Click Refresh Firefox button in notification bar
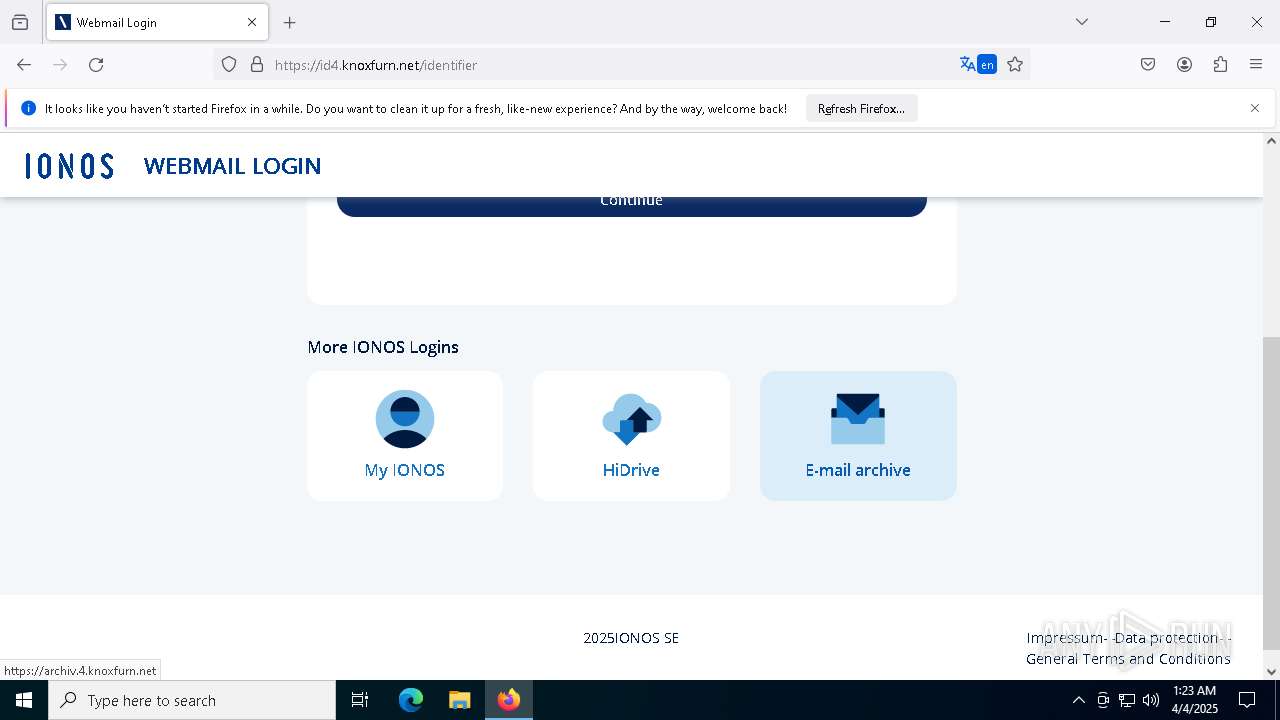This screenshot has height=720, width=1280. point(861,109)
